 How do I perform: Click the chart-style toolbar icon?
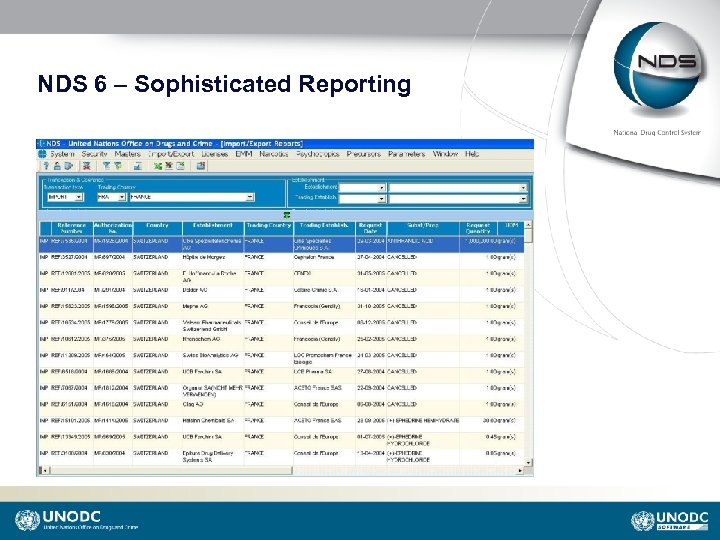pyautogui.click(x=137, y=166)
